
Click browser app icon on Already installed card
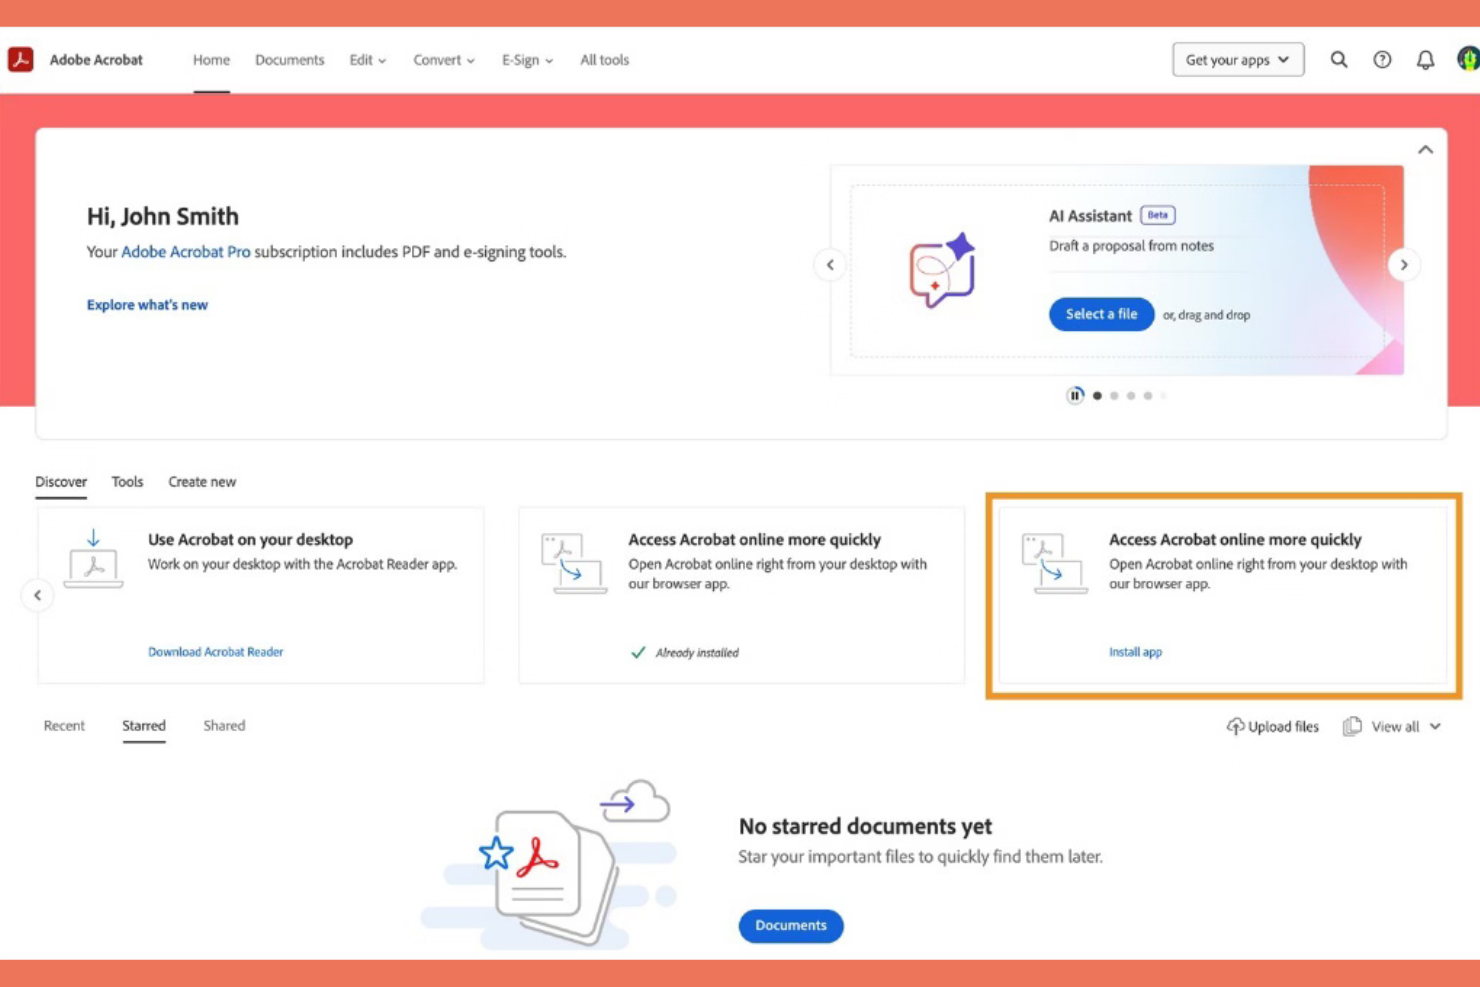(x=573, y=563)
